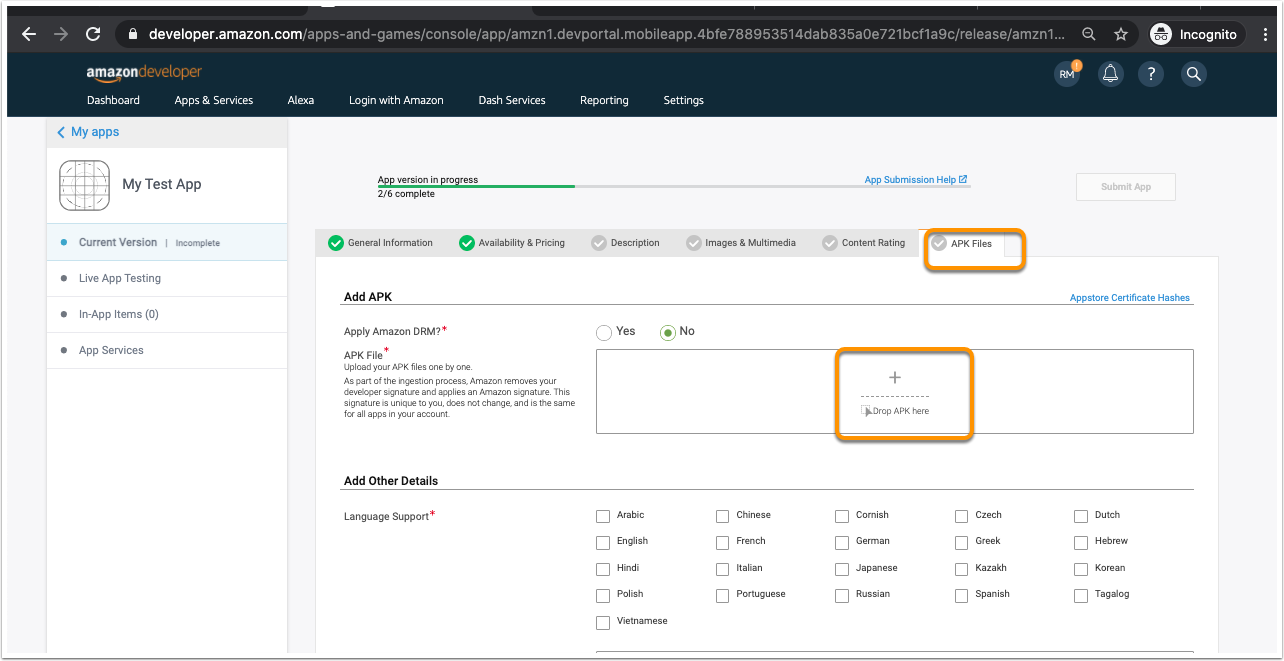Click Submit App button
This screenshot has height=661, width=1284.
point(1126,187)
